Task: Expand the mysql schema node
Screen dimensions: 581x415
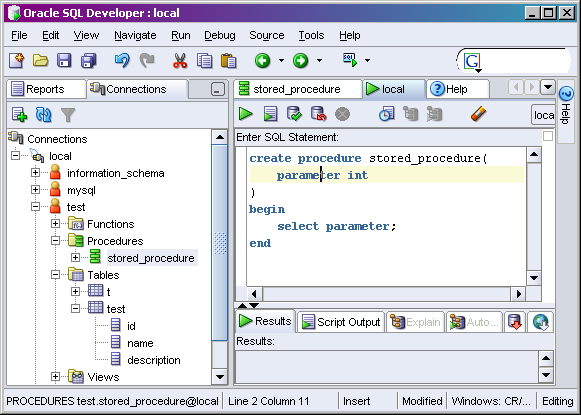Action: coord(35,190)
